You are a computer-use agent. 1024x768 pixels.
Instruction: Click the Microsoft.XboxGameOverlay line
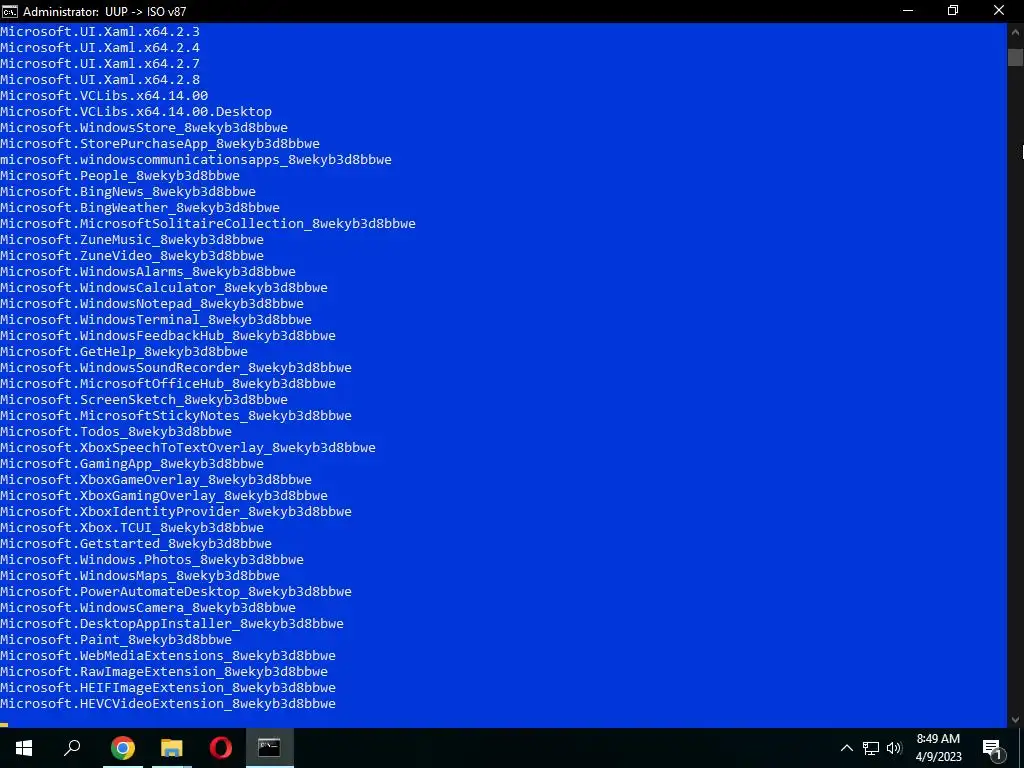click(x=156, y=479)
